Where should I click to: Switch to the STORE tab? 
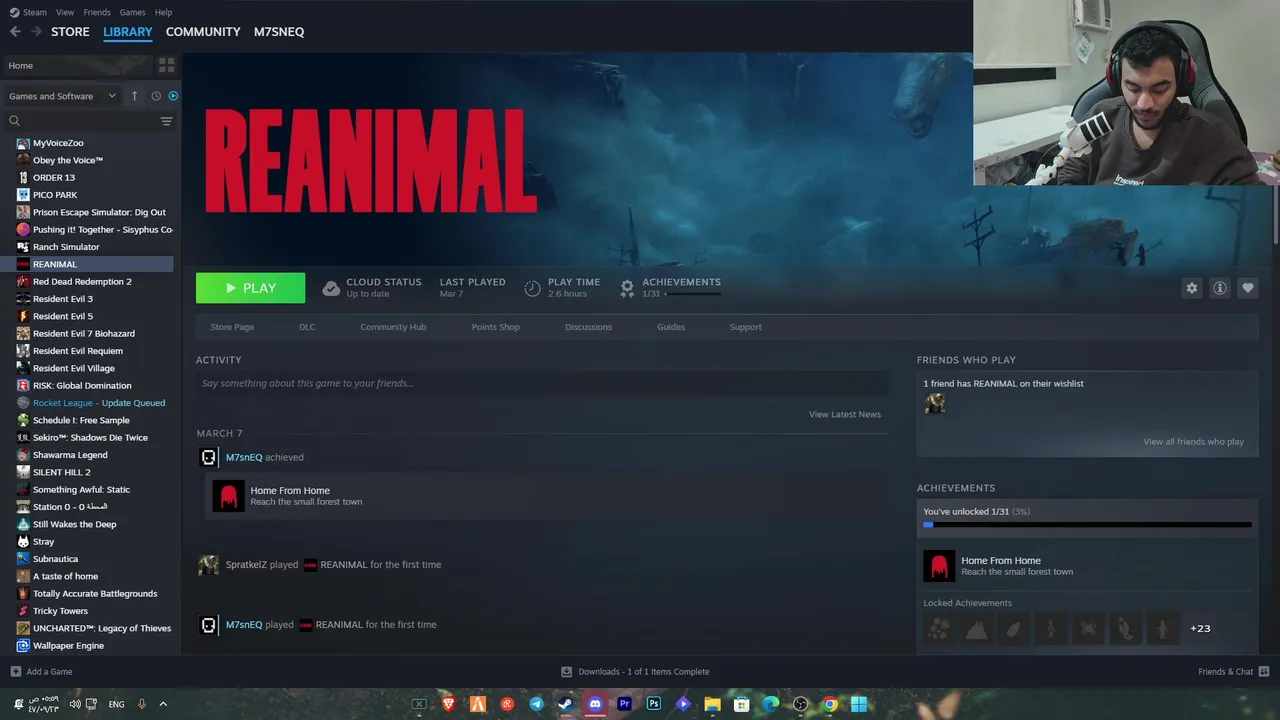tap(70, 32)
